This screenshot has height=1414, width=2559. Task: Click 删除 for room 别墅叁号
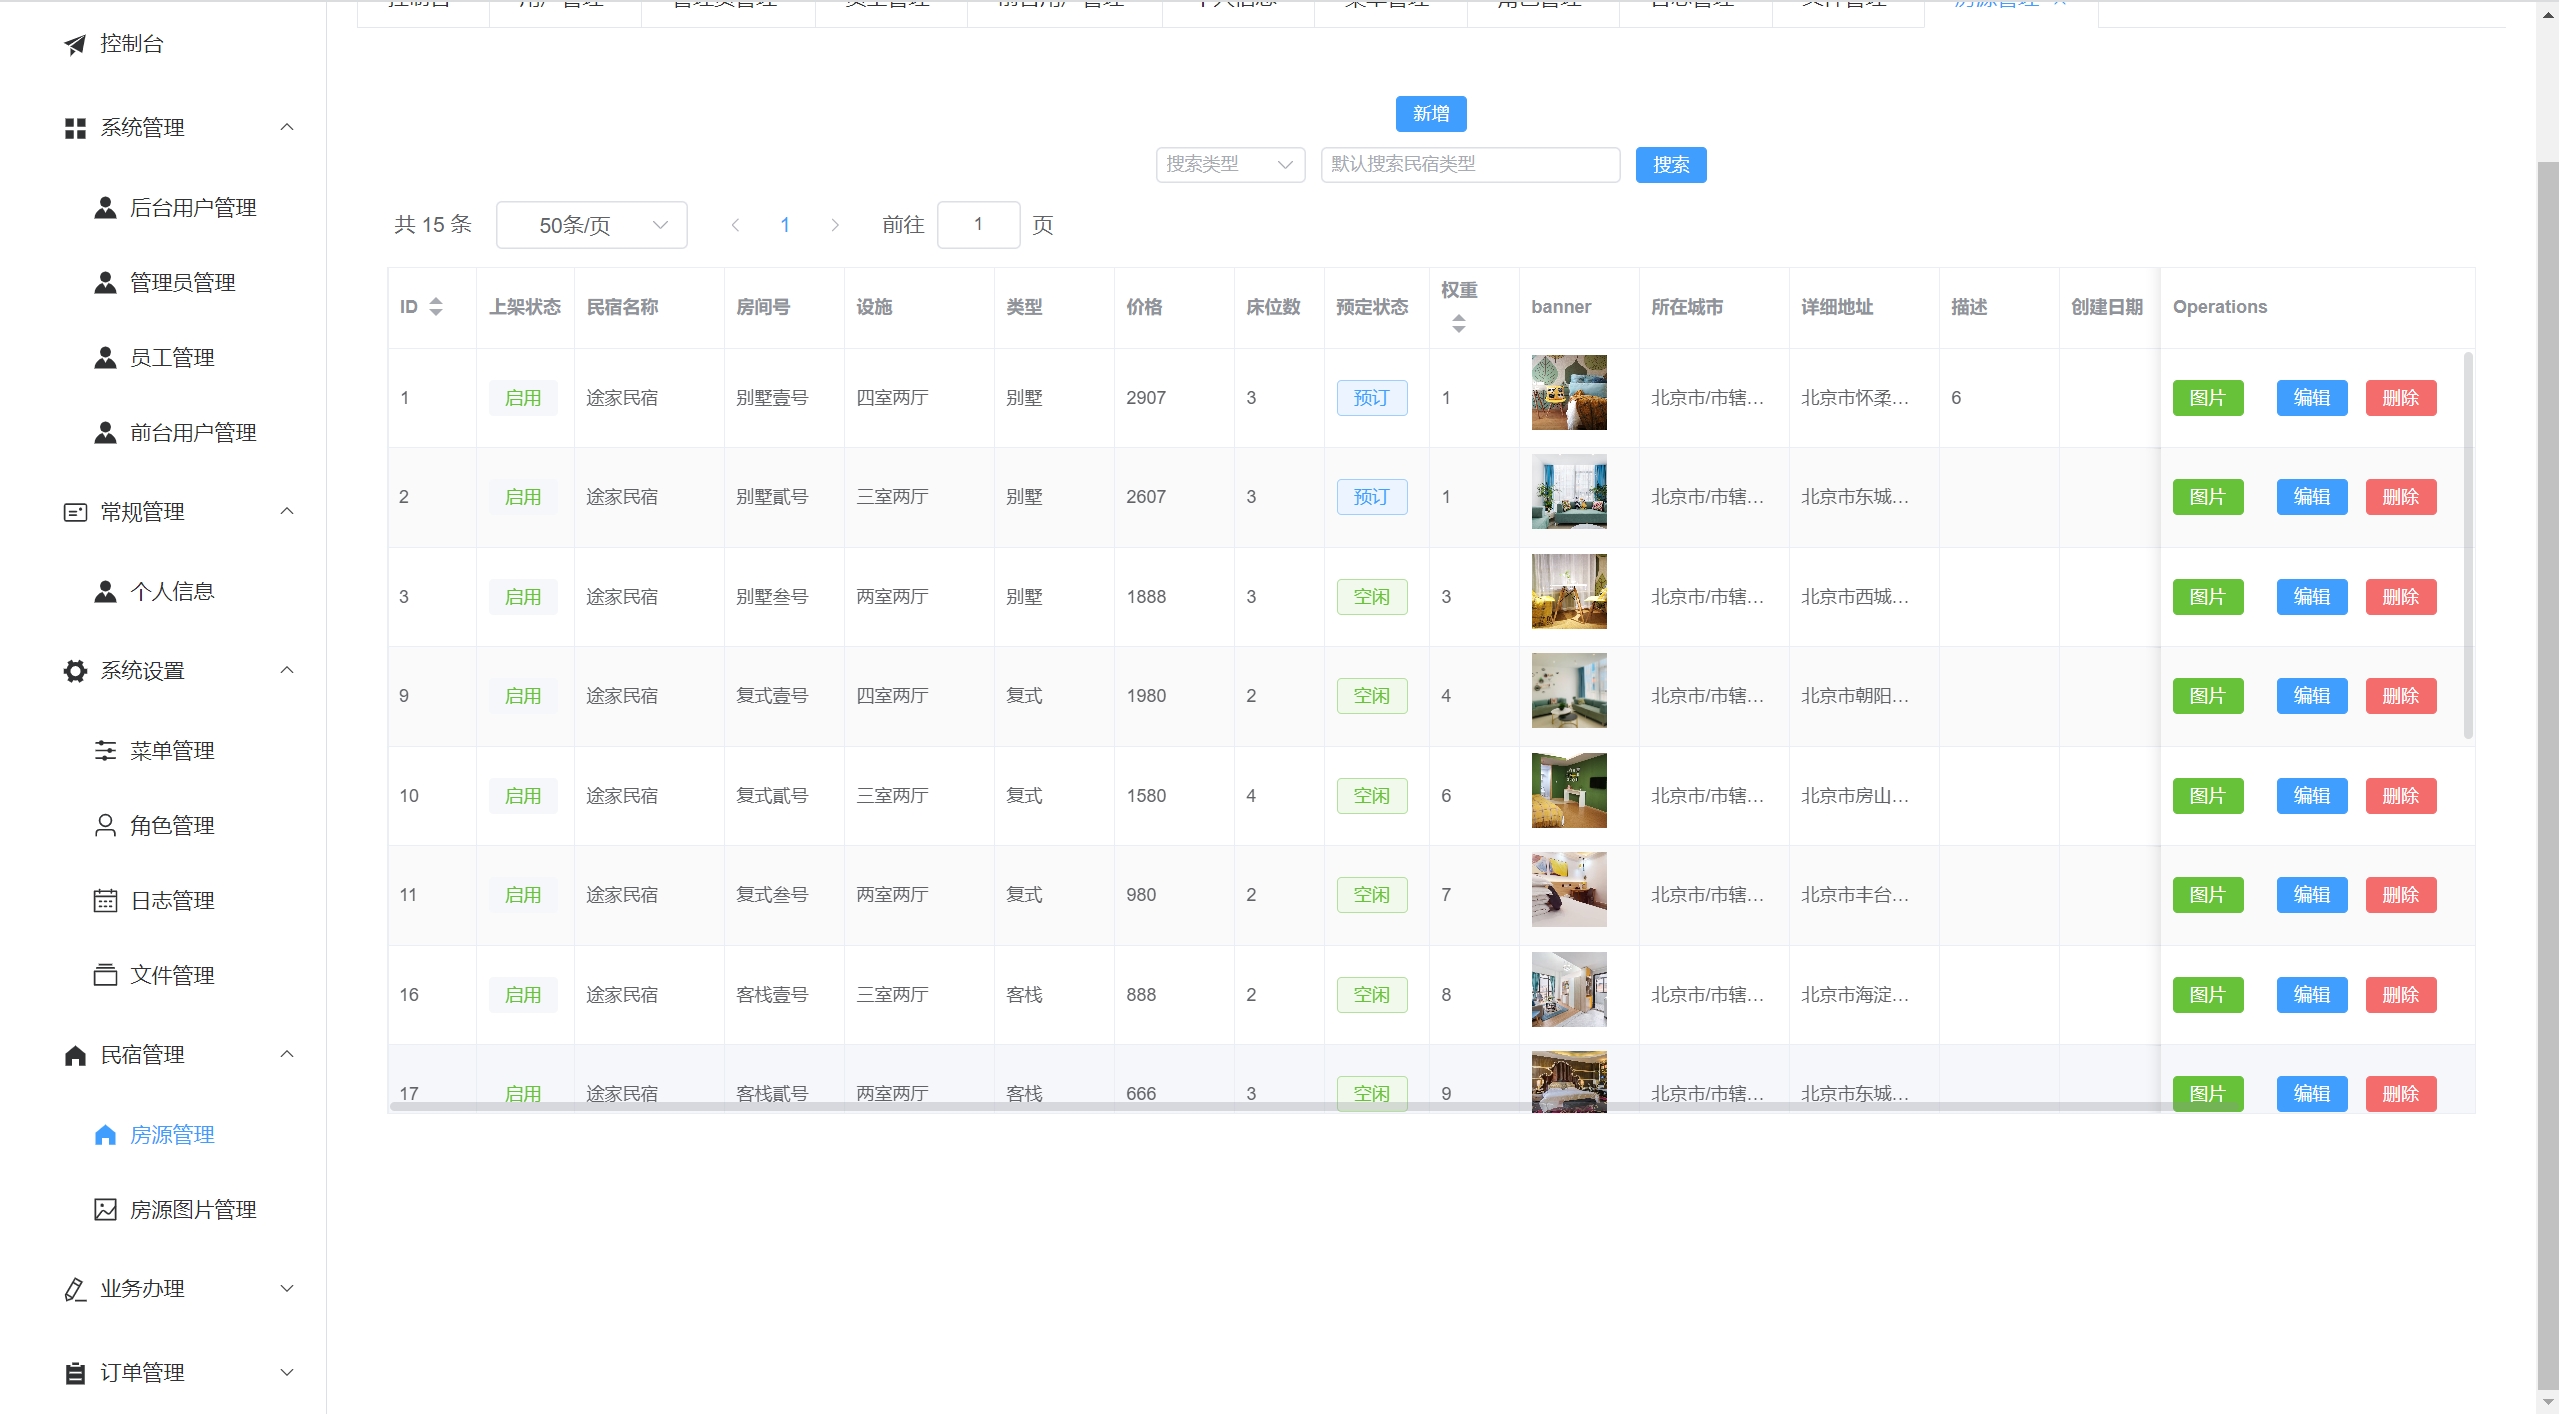click(2400, 597)
